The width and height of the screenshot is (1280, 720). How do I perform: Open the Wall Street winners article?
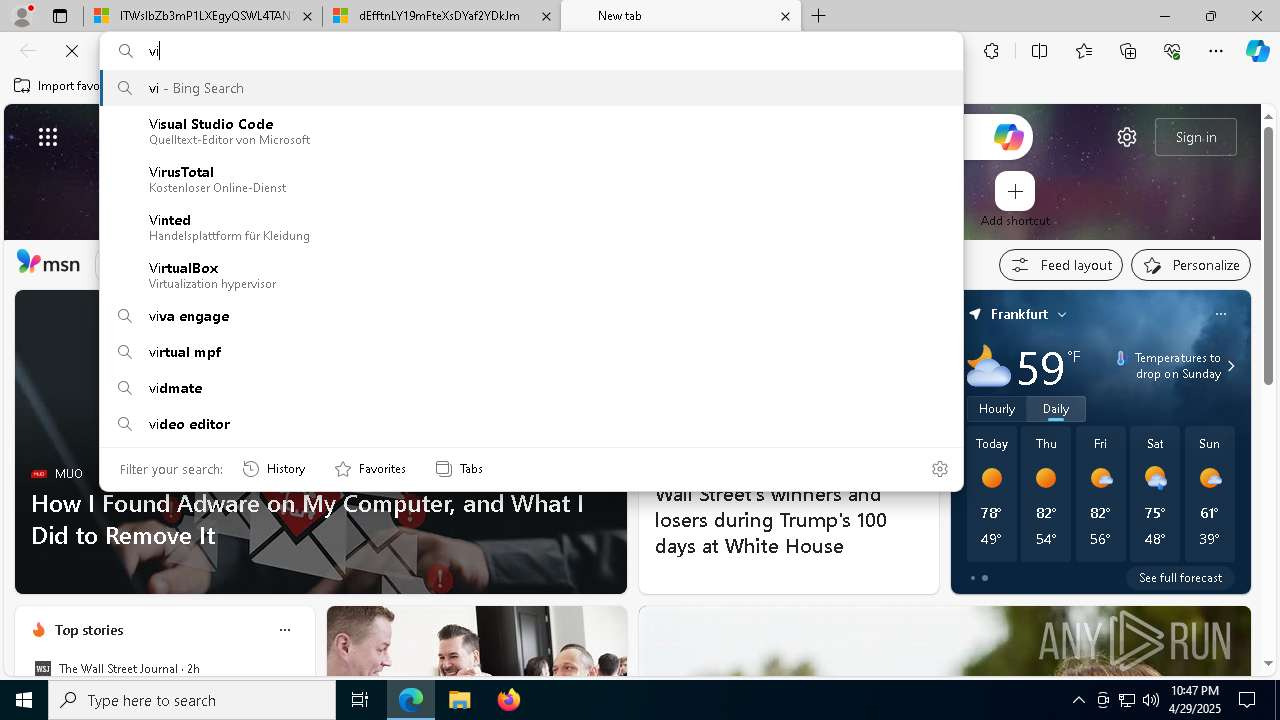coord(771,520)
